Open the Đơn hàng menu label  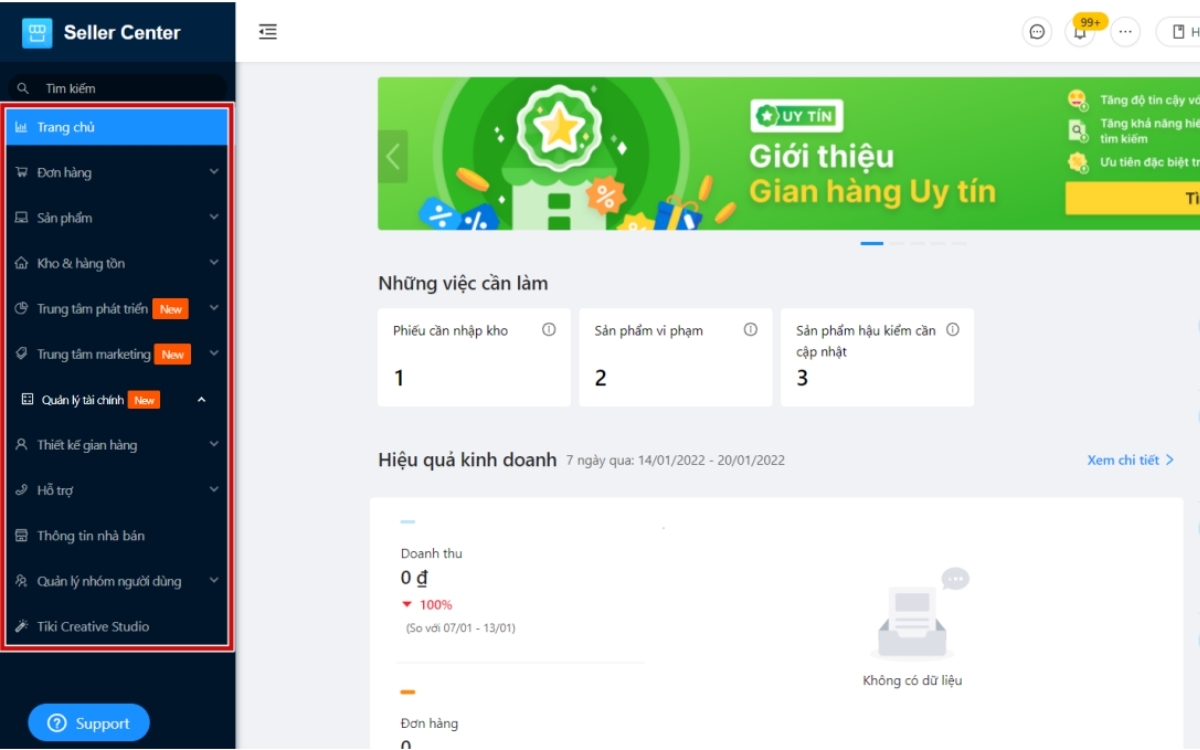64,173
